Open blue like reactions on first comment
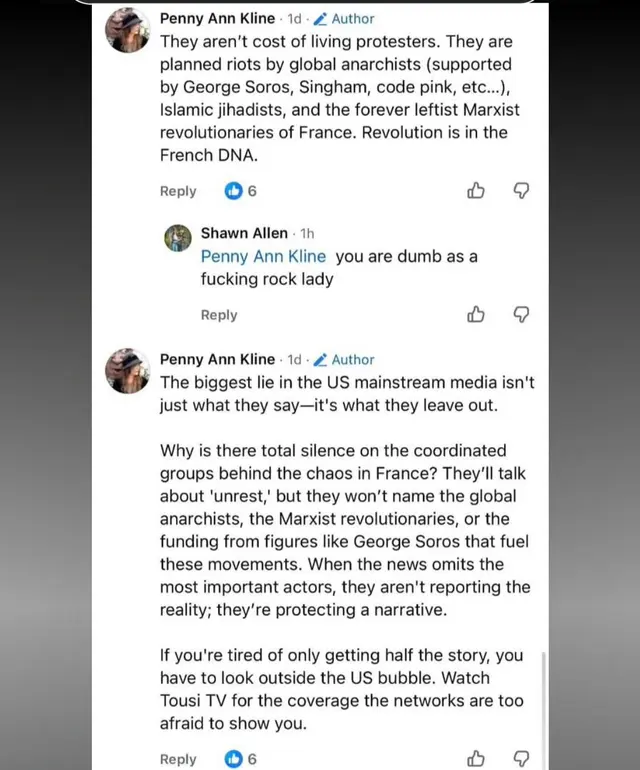640x770 pixels. click(241, 191)
